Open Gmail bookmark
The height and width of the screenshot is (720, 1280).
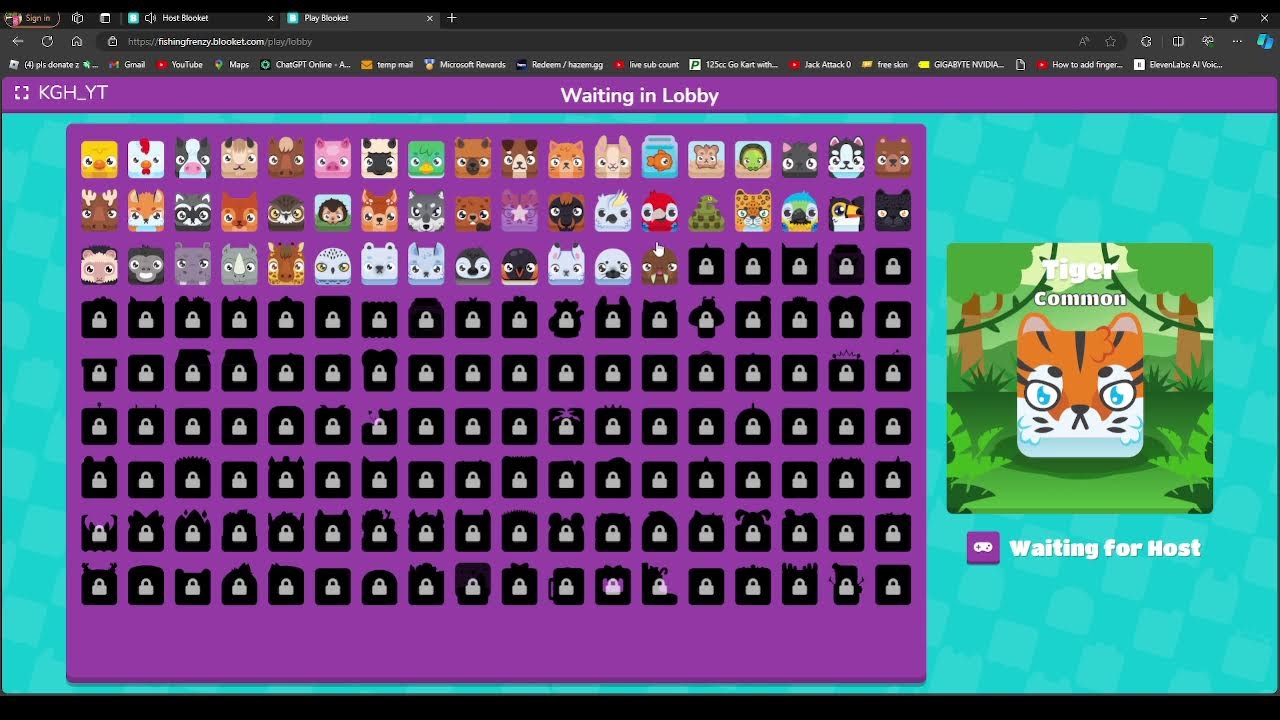(127, 65)
